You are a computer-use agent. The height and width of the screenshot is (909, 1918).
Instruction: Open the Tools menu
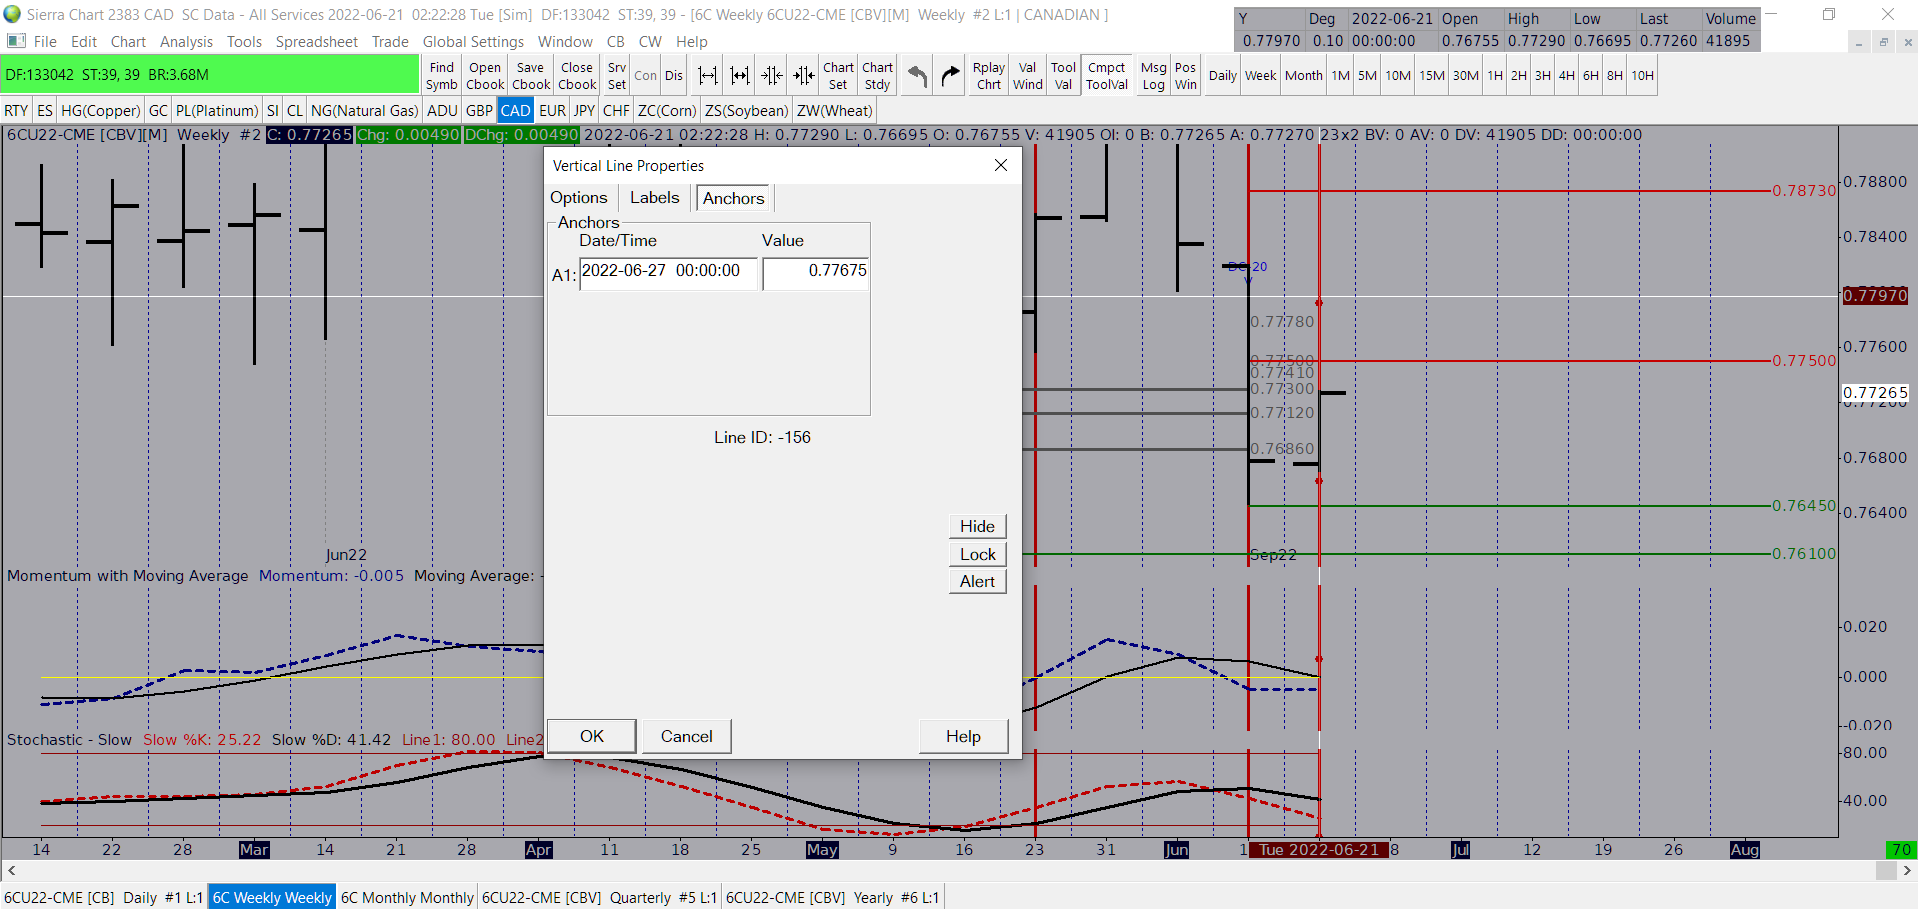coord(244,41)
